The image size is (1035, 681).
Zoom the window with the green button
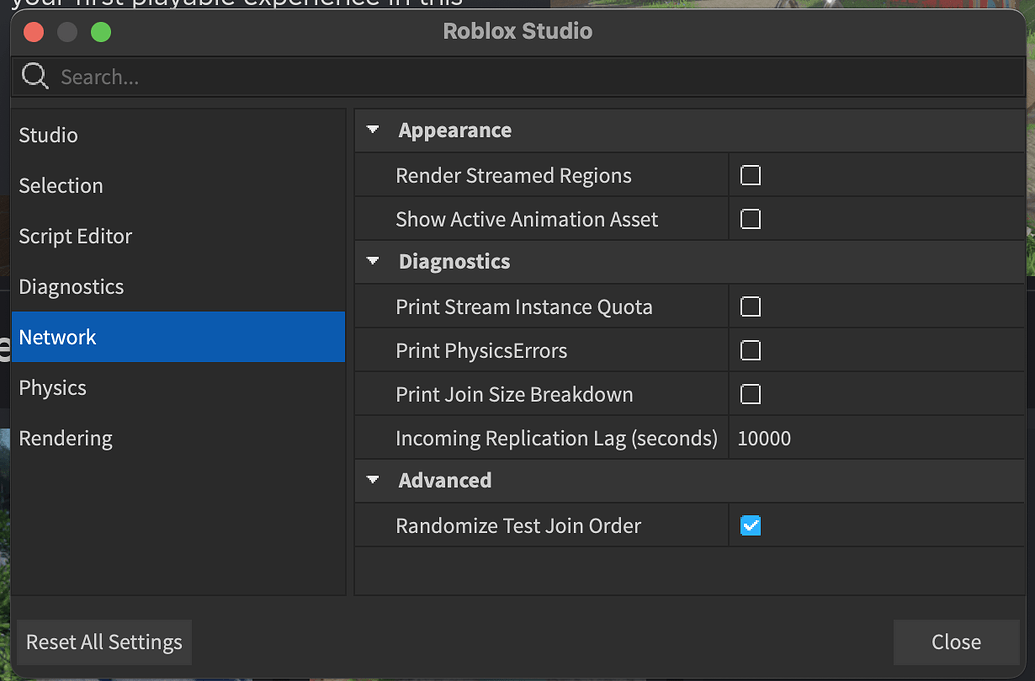(x=101, y=32)
